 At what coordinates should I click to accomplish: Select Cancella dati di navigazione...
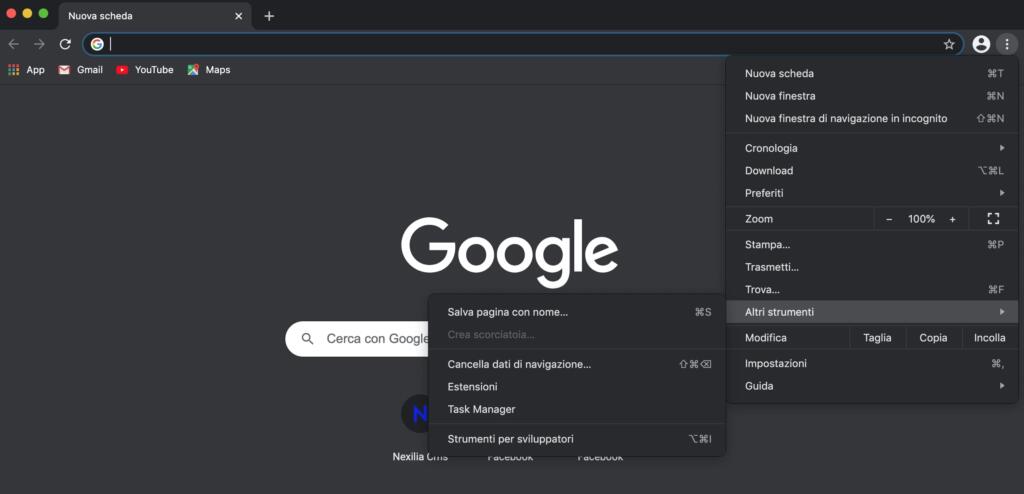pyautogui.click(x=577, y=364)
